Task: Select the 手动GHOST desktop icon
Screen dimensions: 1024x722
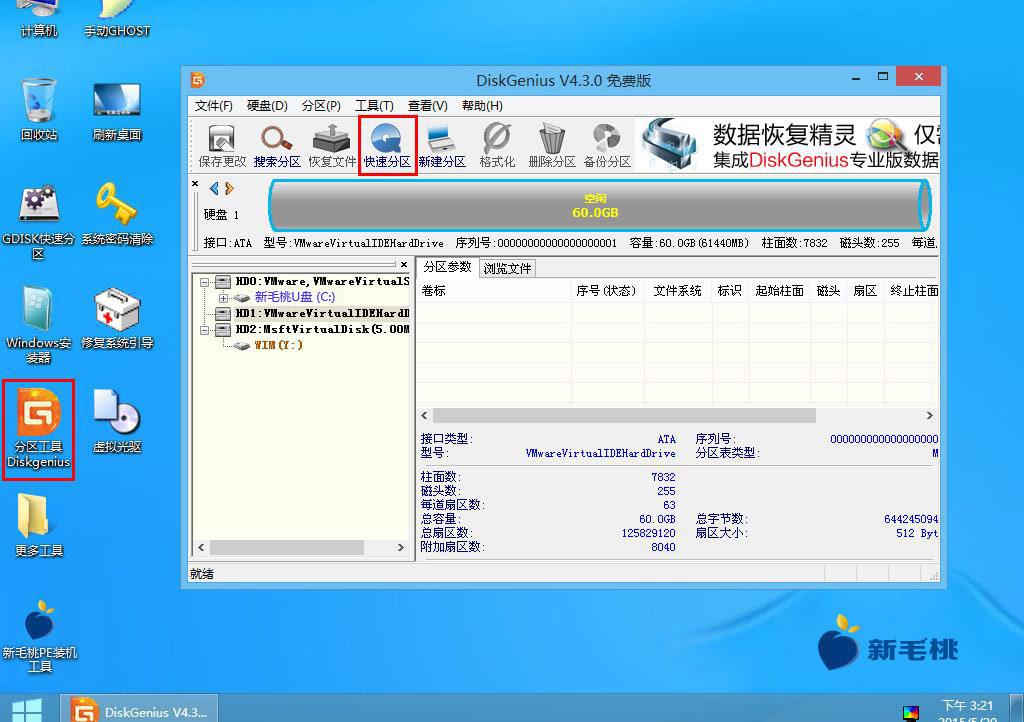Action: point(117,20)
